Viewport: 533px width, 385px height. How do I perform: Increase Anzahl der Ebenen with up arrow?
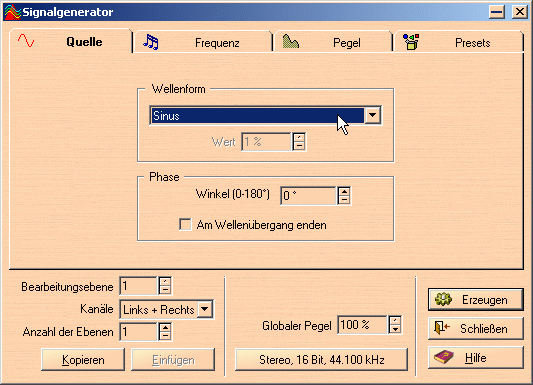click(165, 328)
